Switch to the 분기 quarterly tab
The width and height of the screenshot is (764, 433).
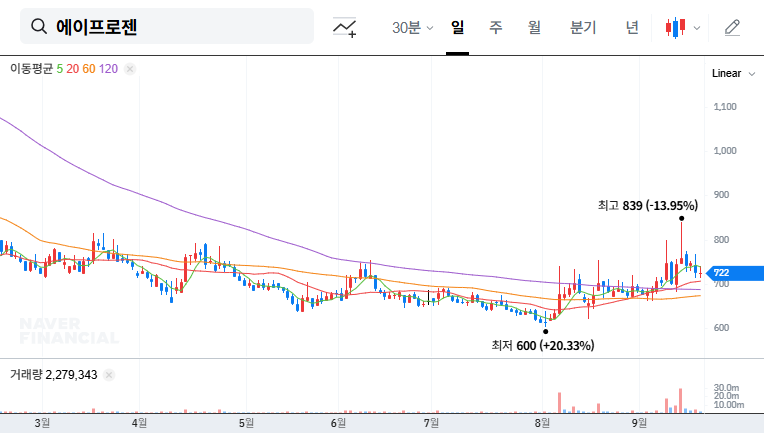(582, 27)
